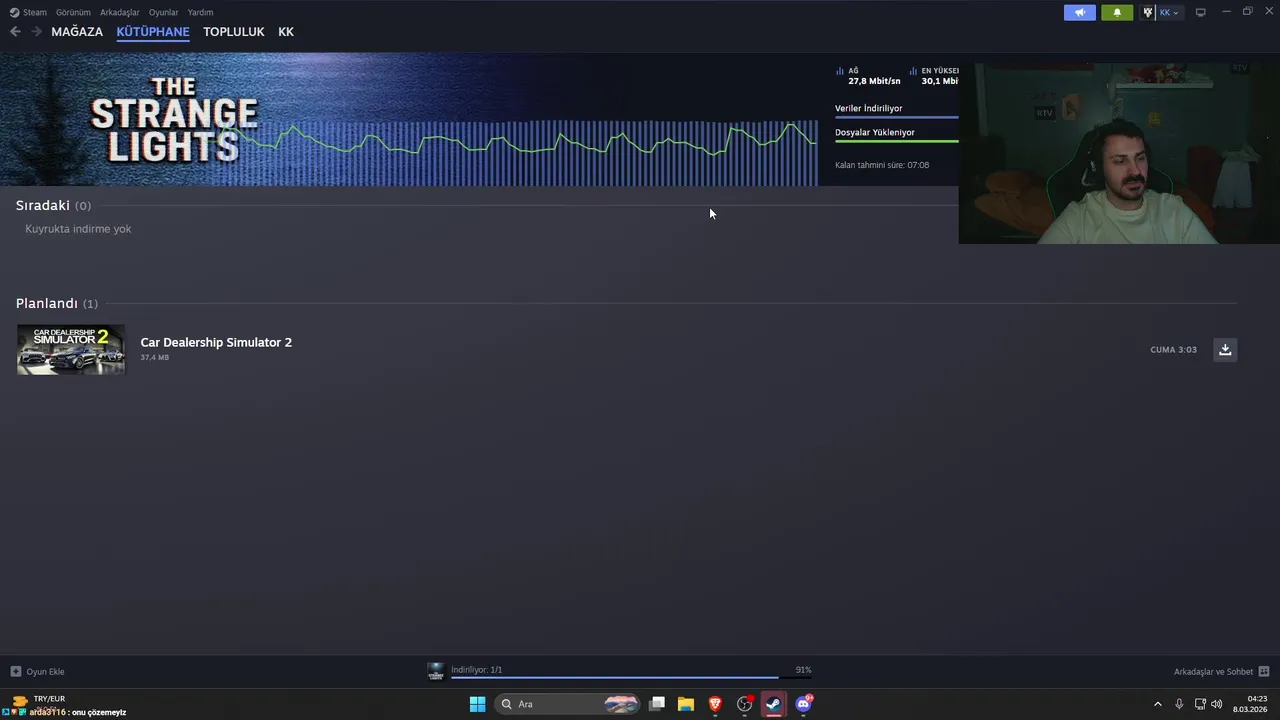The width and height of the screenshot is (1280, 720).
Task: Open the Görünüm menu
Action: click(x=73, y=12)
